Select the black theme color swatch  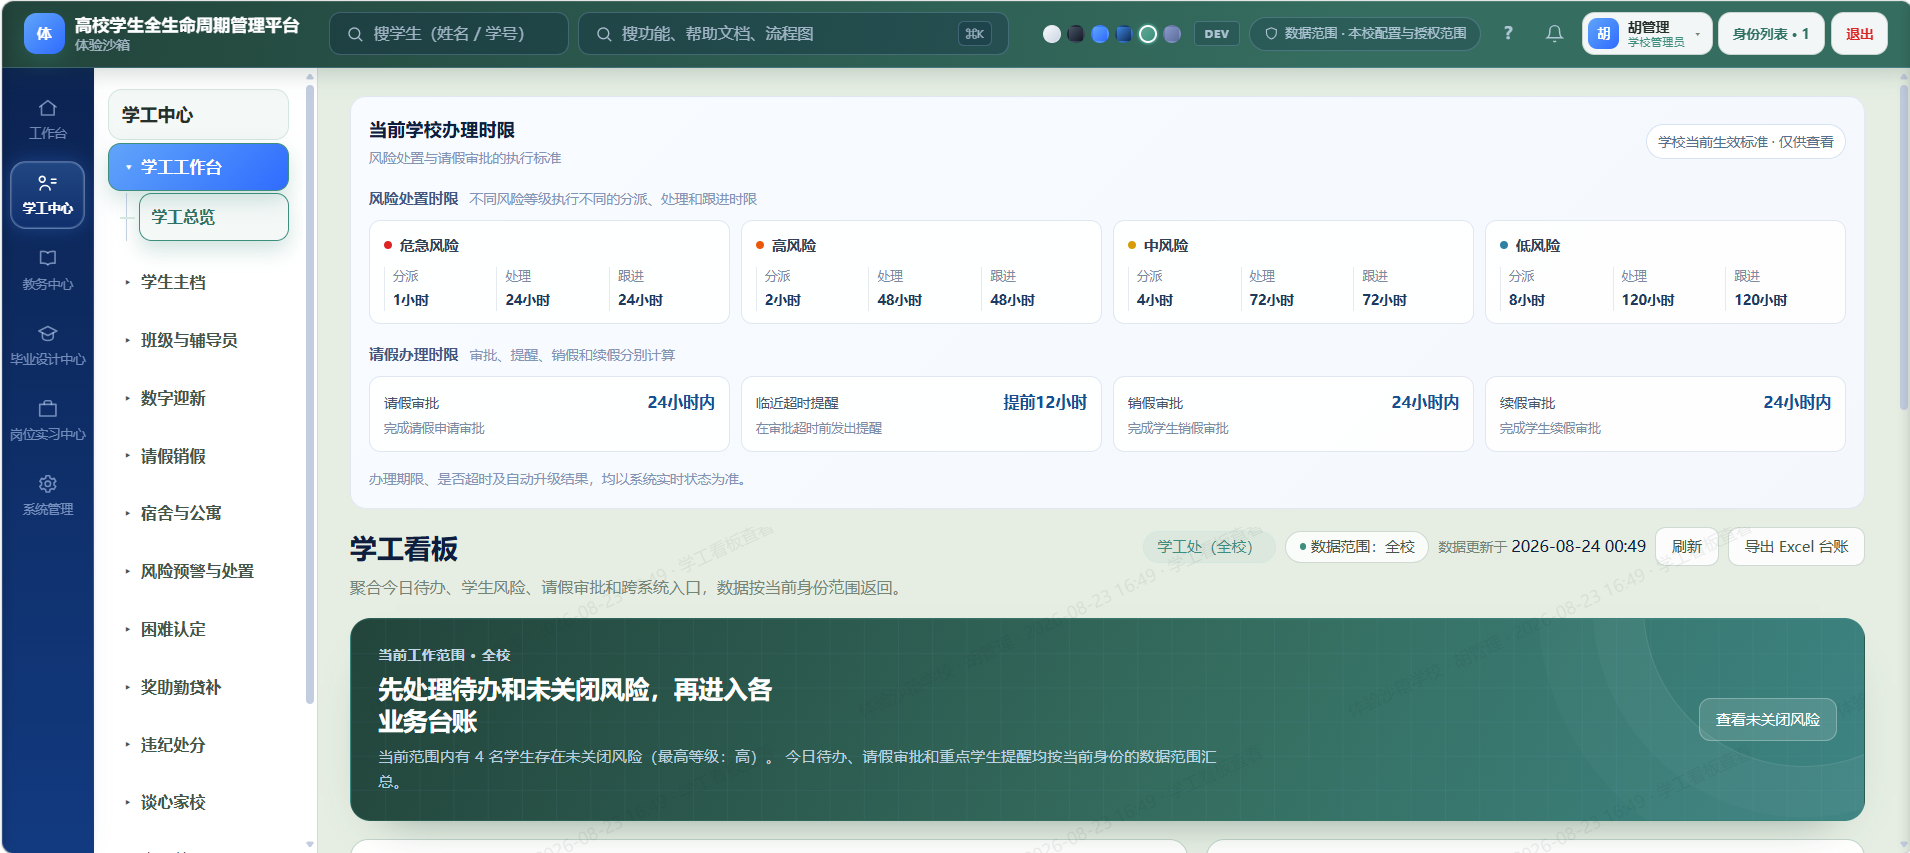pos(1076,33)
